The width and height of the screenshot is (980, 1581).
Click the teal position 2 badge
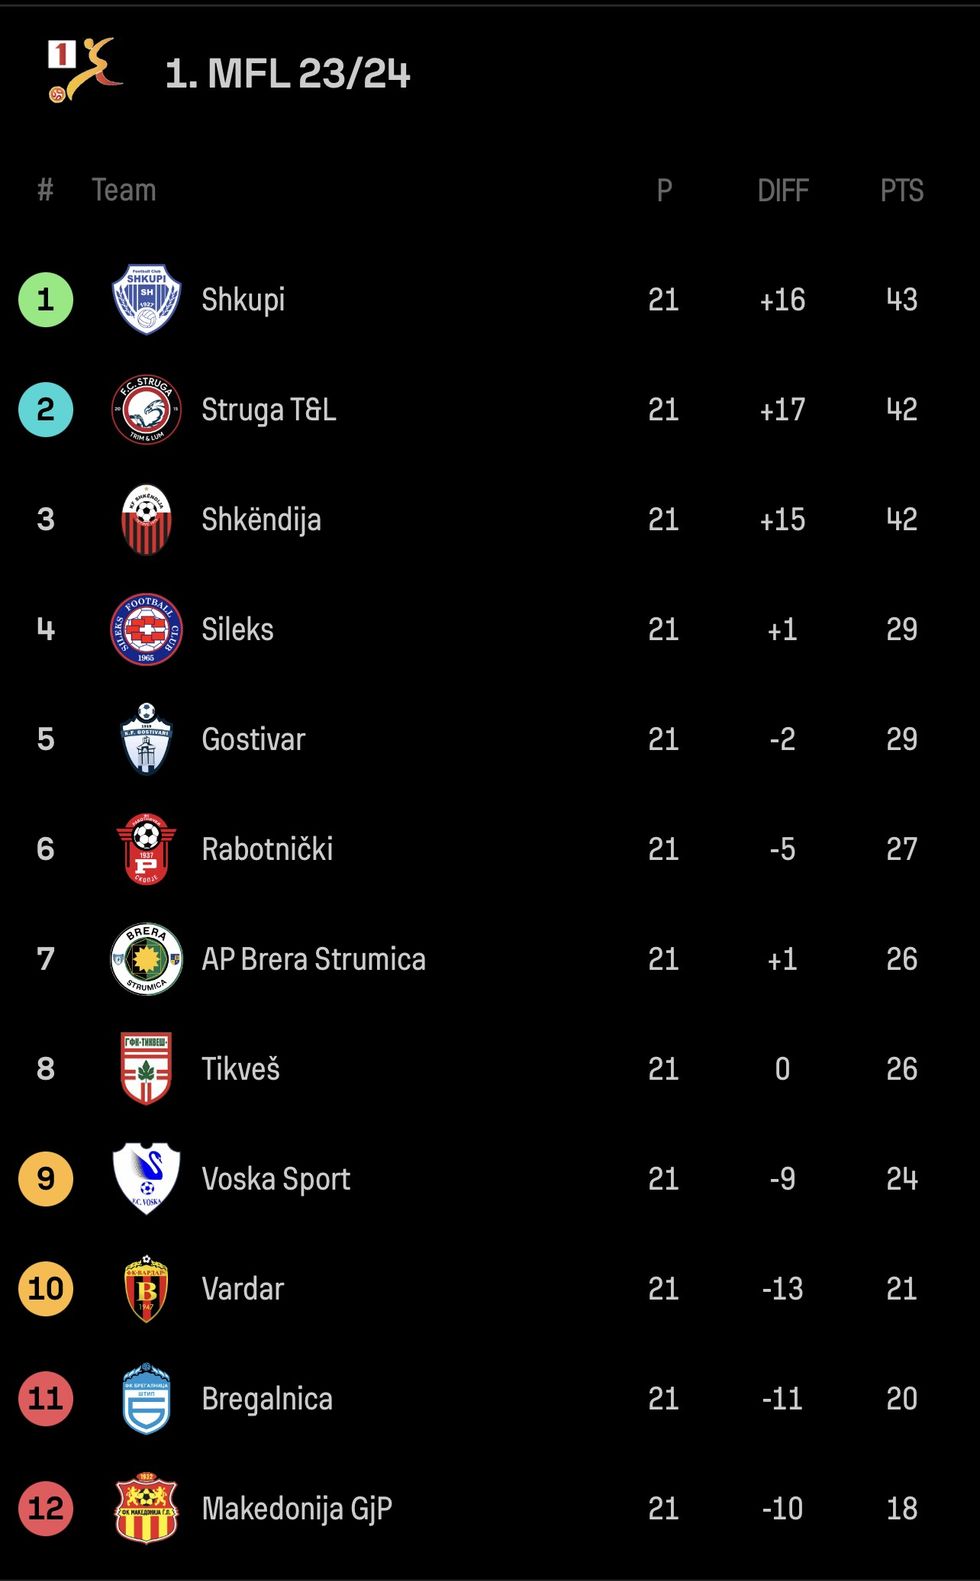46,409
